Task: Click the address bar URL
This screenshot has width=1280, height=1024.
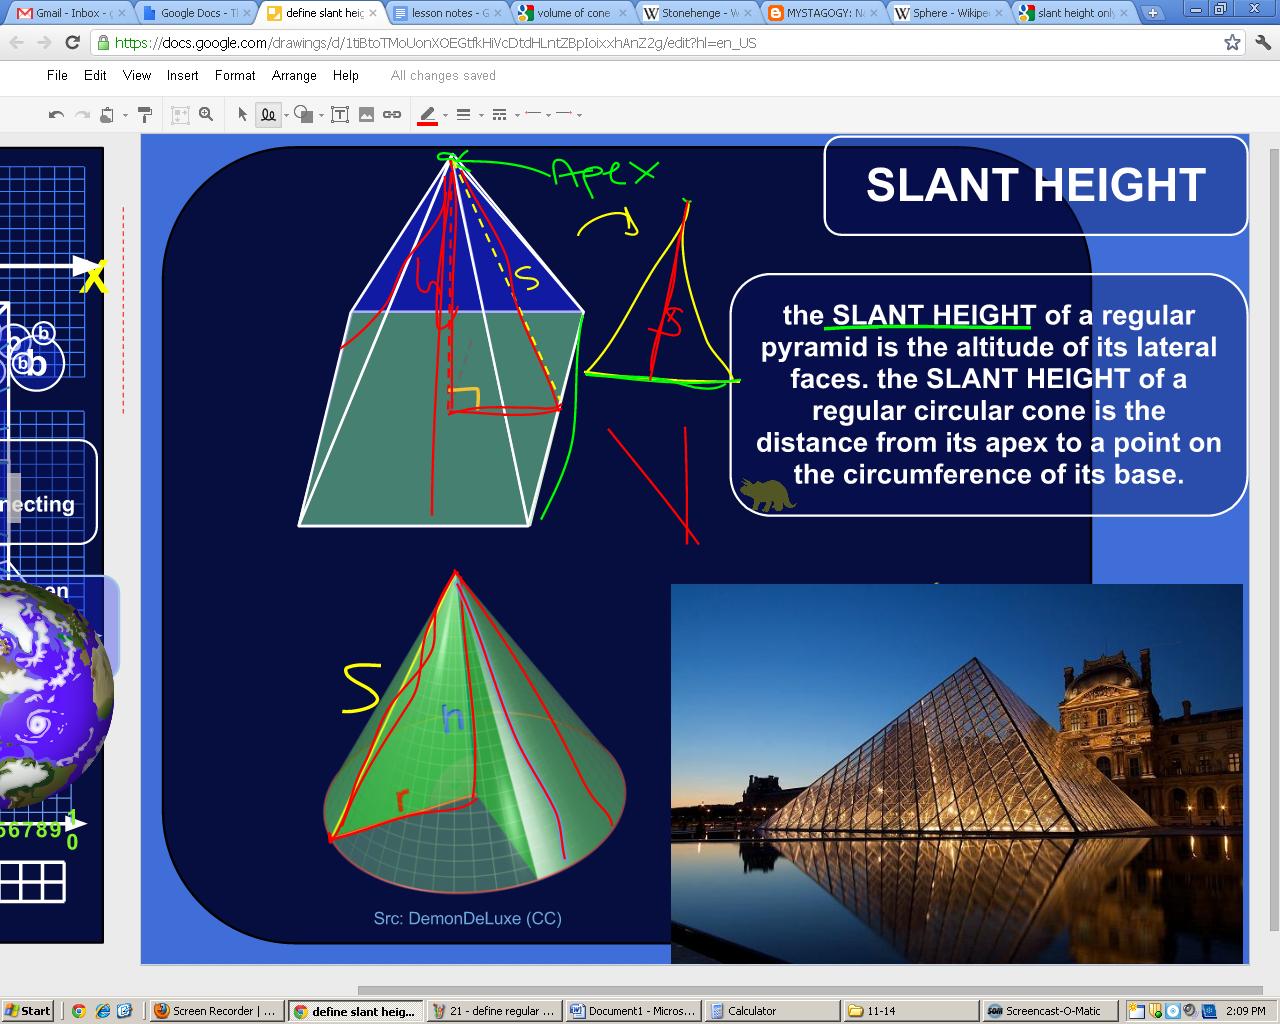Action: [x=435, y=43]
